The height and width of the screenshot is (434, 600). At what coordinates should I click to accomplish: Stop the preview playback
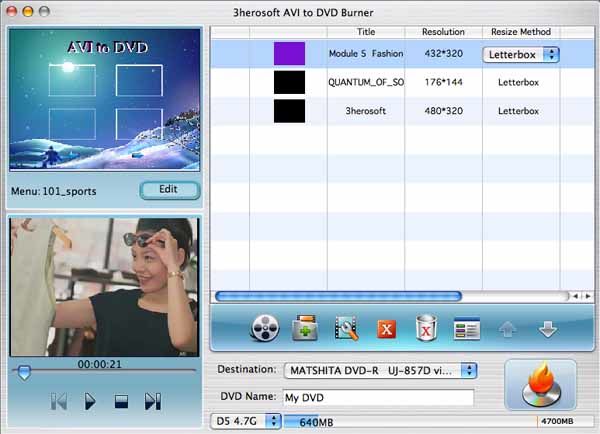(121, 401)
